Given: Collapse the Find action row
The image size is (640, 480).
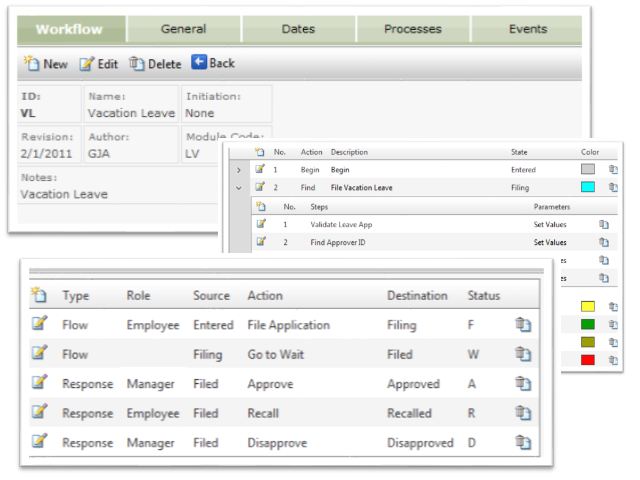Looking at the screenshot, I should pyautogui.click(x=239, y=188).
